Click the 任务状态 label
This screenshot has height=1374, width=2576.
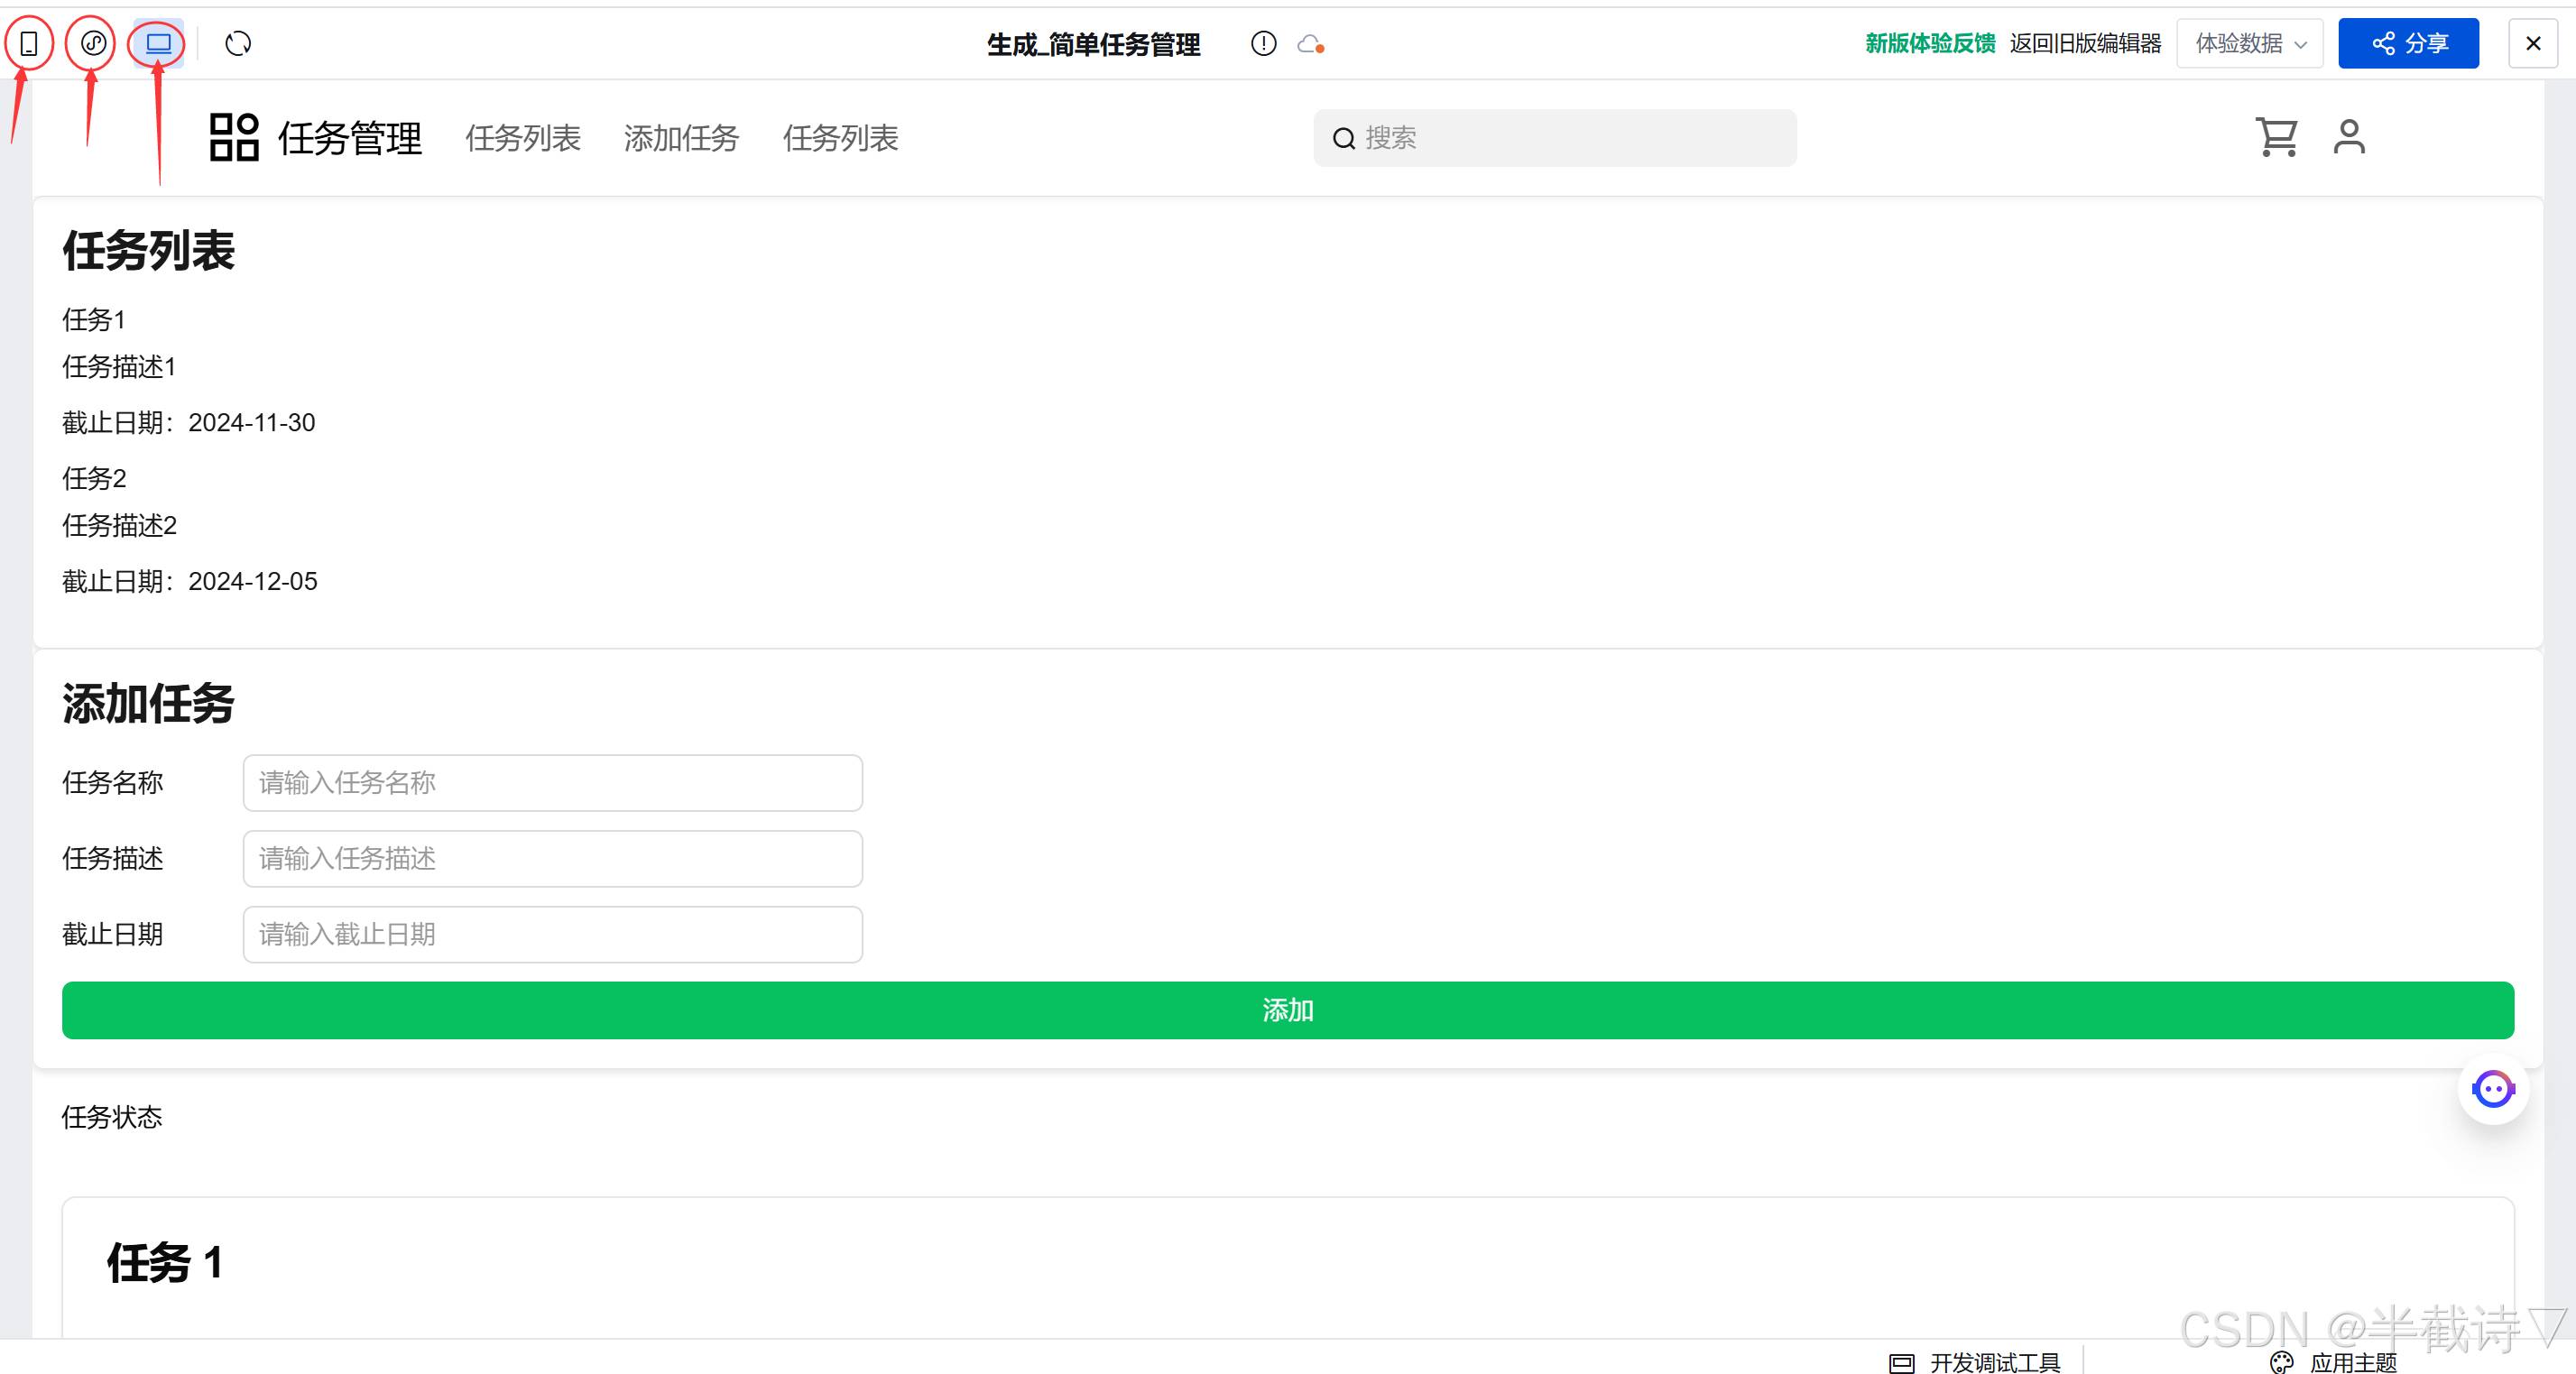point(112,1118)
